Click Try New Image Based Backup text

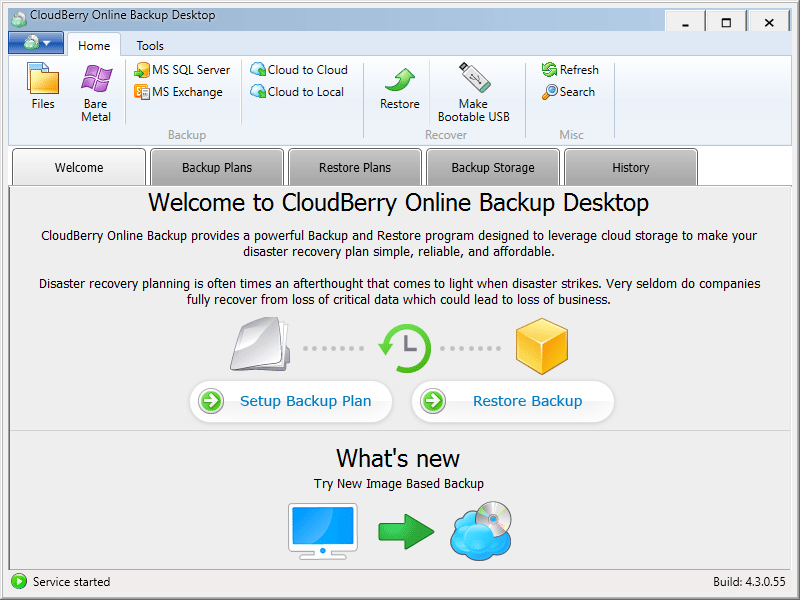[x=399, y=483]
